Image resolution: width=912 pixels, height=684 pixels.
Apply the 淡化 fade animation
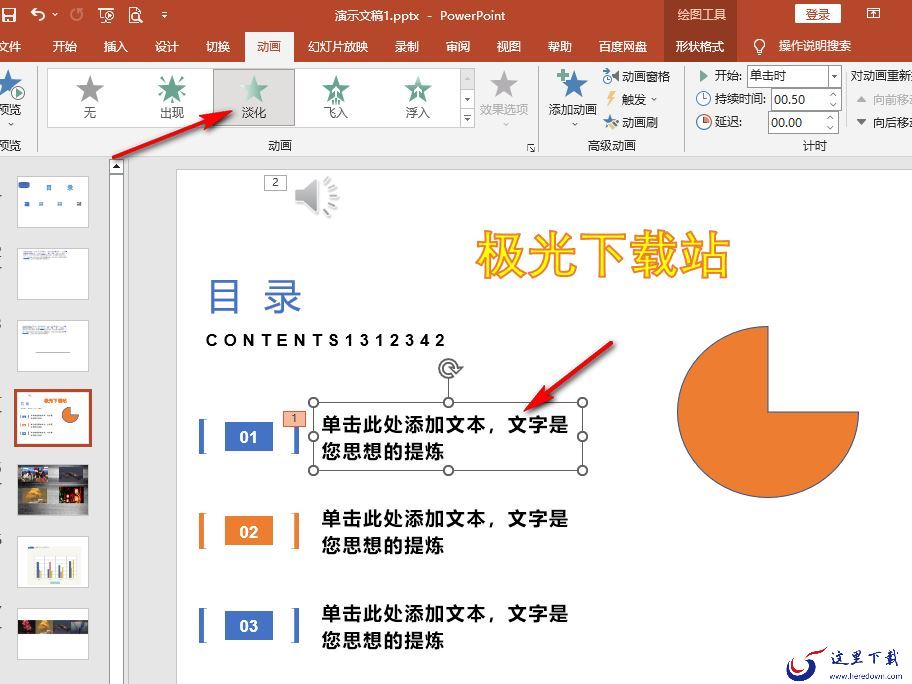click(254, 98)
